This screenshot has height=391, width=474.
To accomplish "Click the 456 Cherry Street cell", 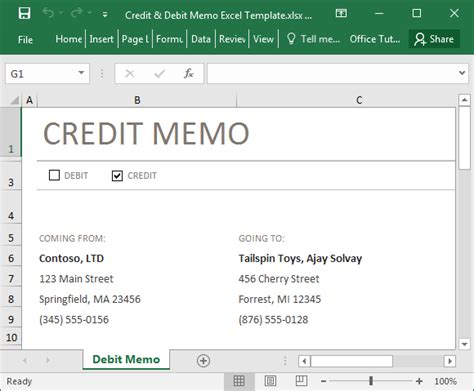I will pyautogui.click(x=279, y=279).
